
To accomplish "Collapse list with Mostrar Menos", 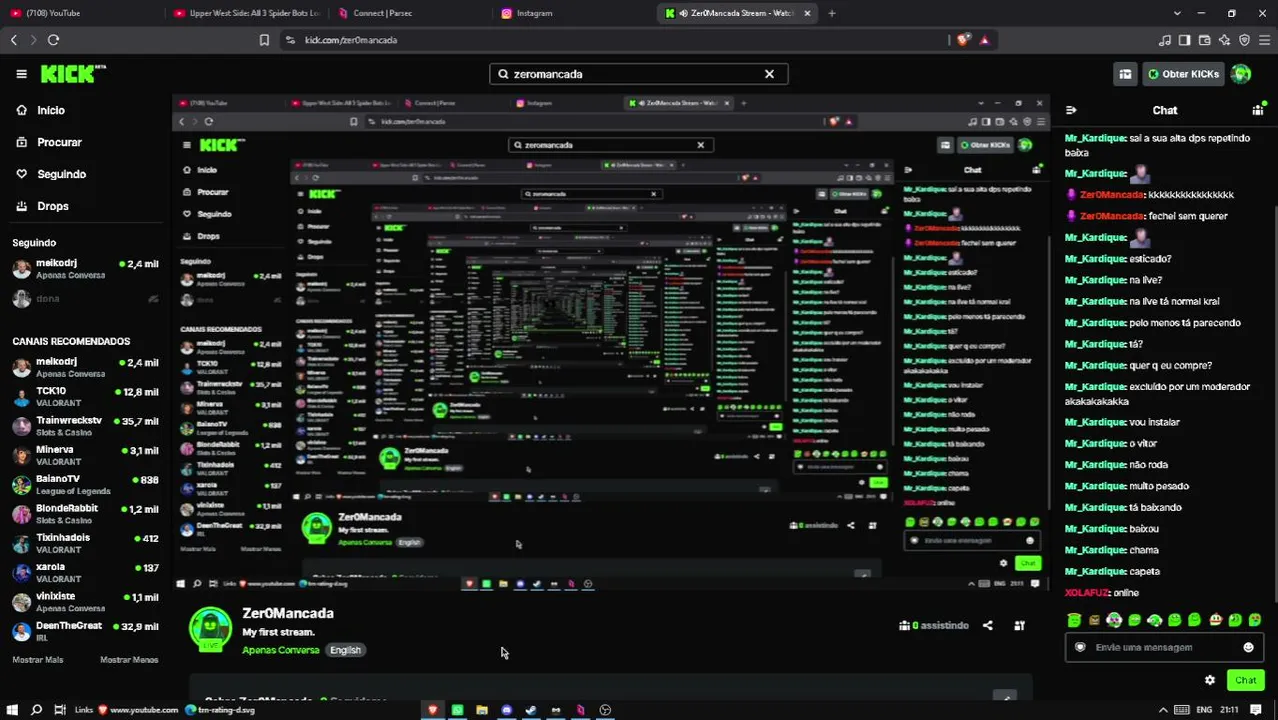I will [129, 660].
